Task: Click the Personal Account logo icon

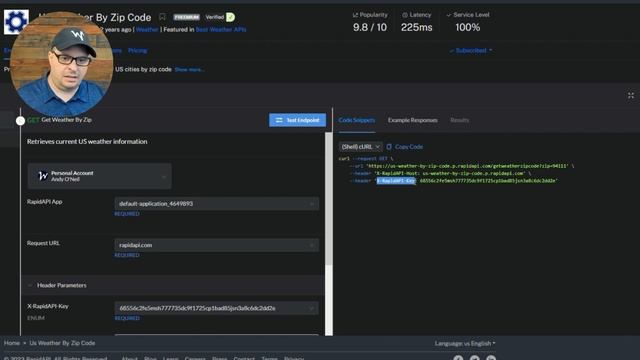Action: 43,176
